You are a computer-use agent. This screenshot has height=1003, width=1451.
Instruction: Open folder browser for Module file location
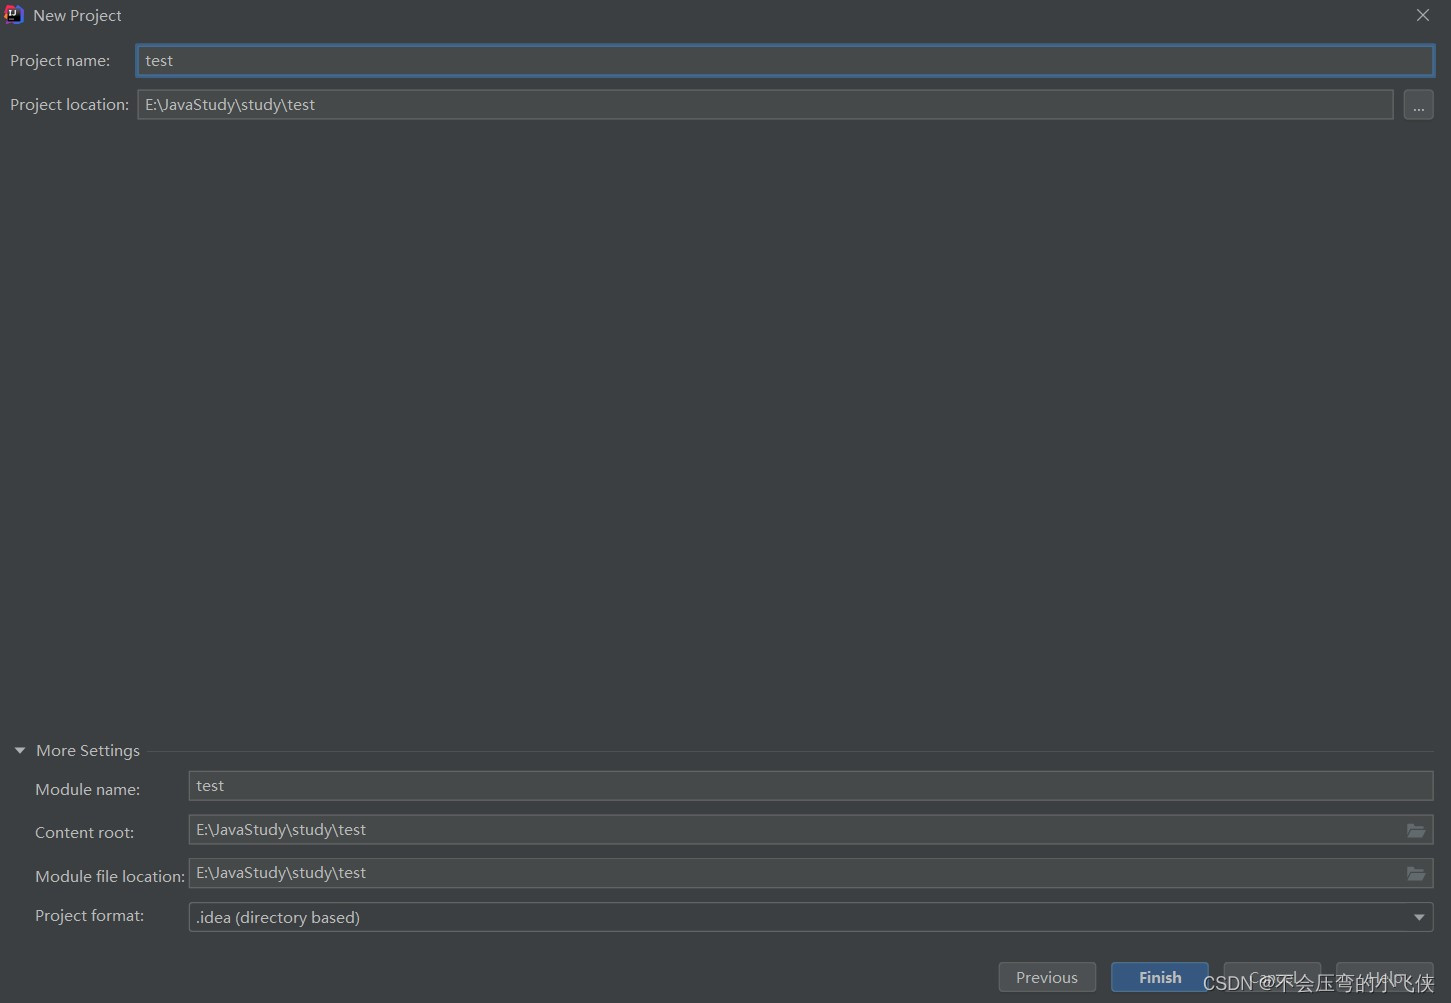(x=1416, y=874)
